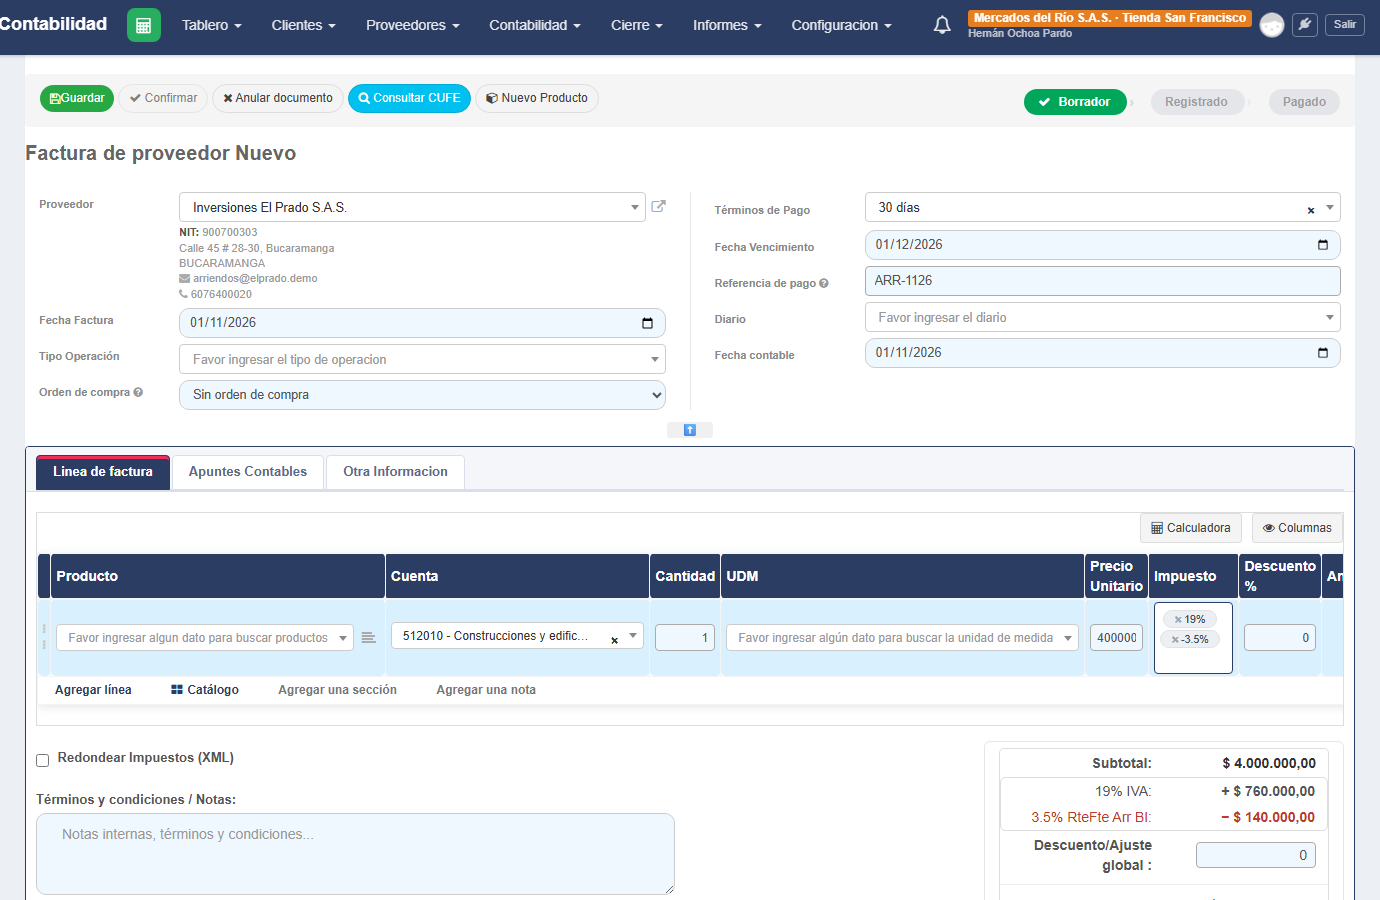The height and width of the screenshot is (900, 1380).
Task: Focus the Precio Unitario field
Action: (x=1116, y=638)
